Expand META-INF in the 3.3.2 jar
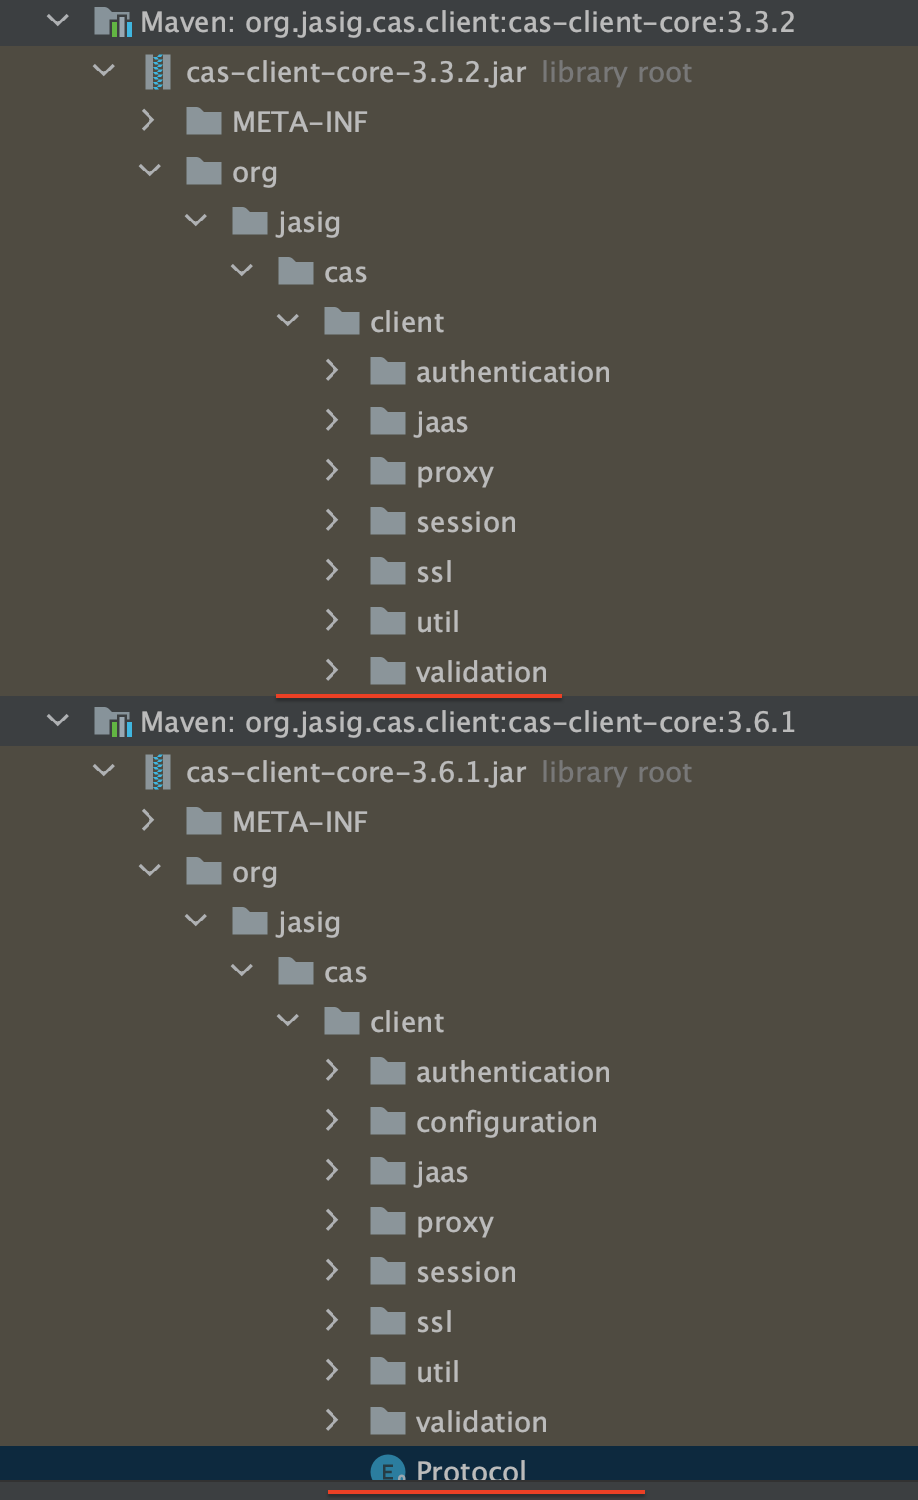 pyautogui.click(x=149, y=121)
